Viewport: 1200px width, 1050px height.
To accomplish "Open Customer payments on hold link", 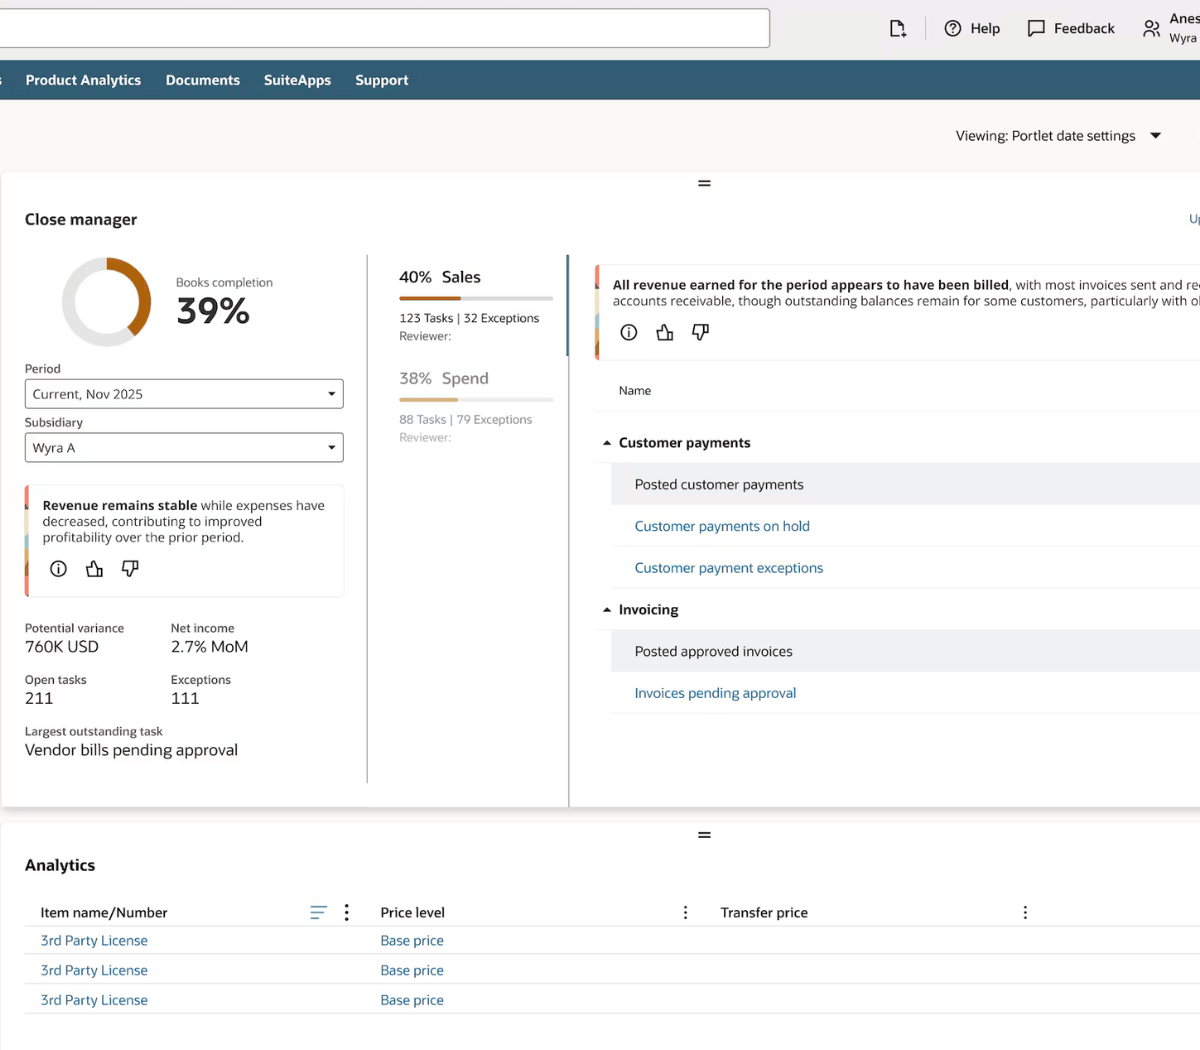I will click(722, 526).
